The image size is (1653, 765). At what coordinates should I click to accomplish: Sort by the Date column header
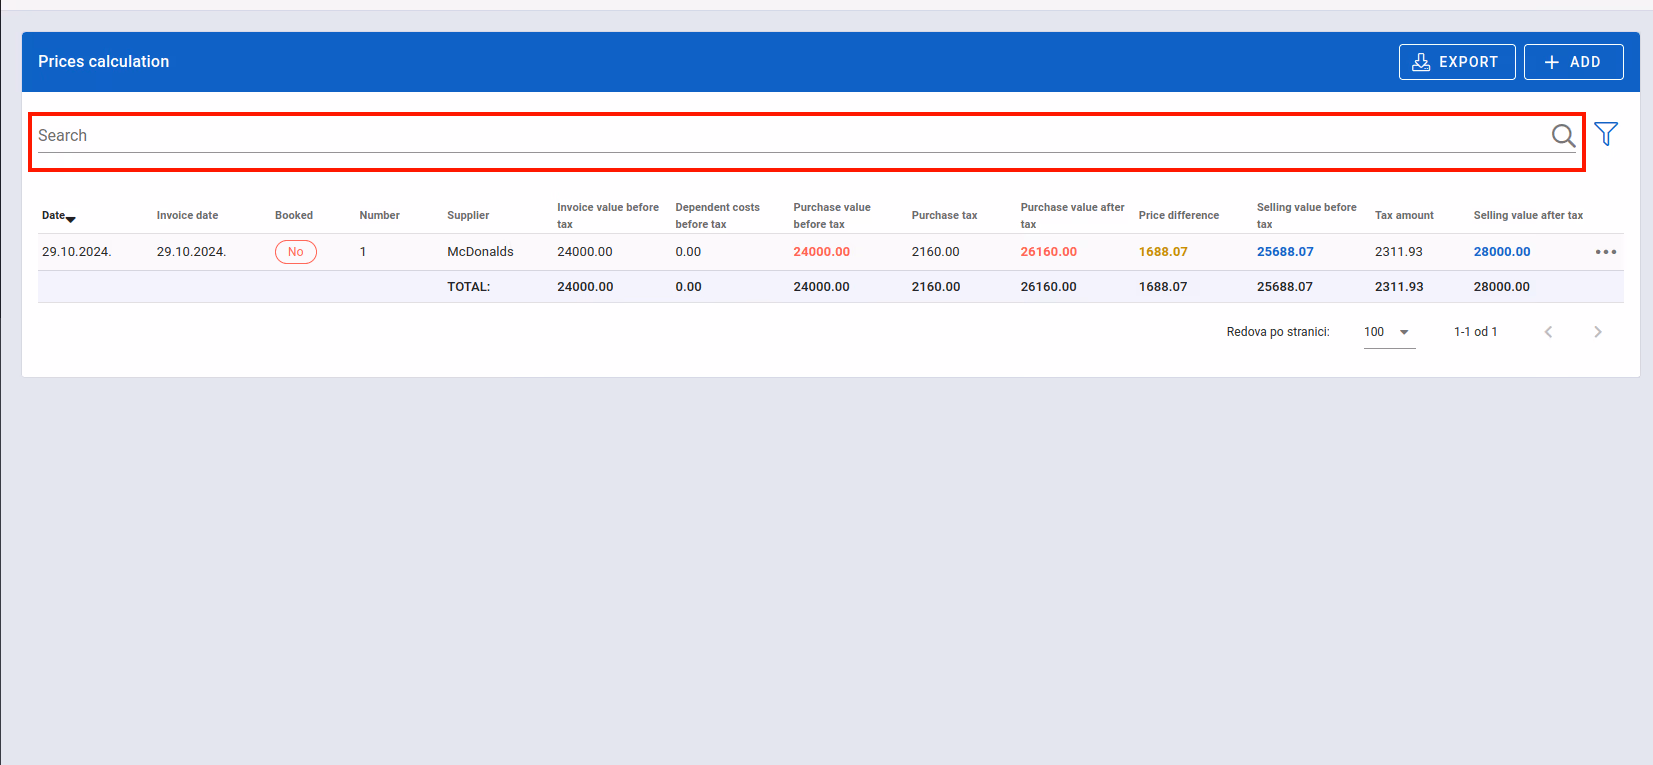[58, 216]
